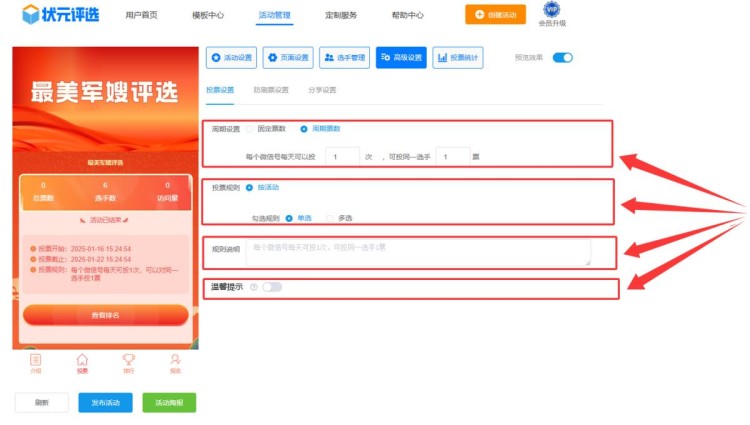Enable the 温馨提示 toggle
Screen dimensions: 750x425
click(272, 287)
